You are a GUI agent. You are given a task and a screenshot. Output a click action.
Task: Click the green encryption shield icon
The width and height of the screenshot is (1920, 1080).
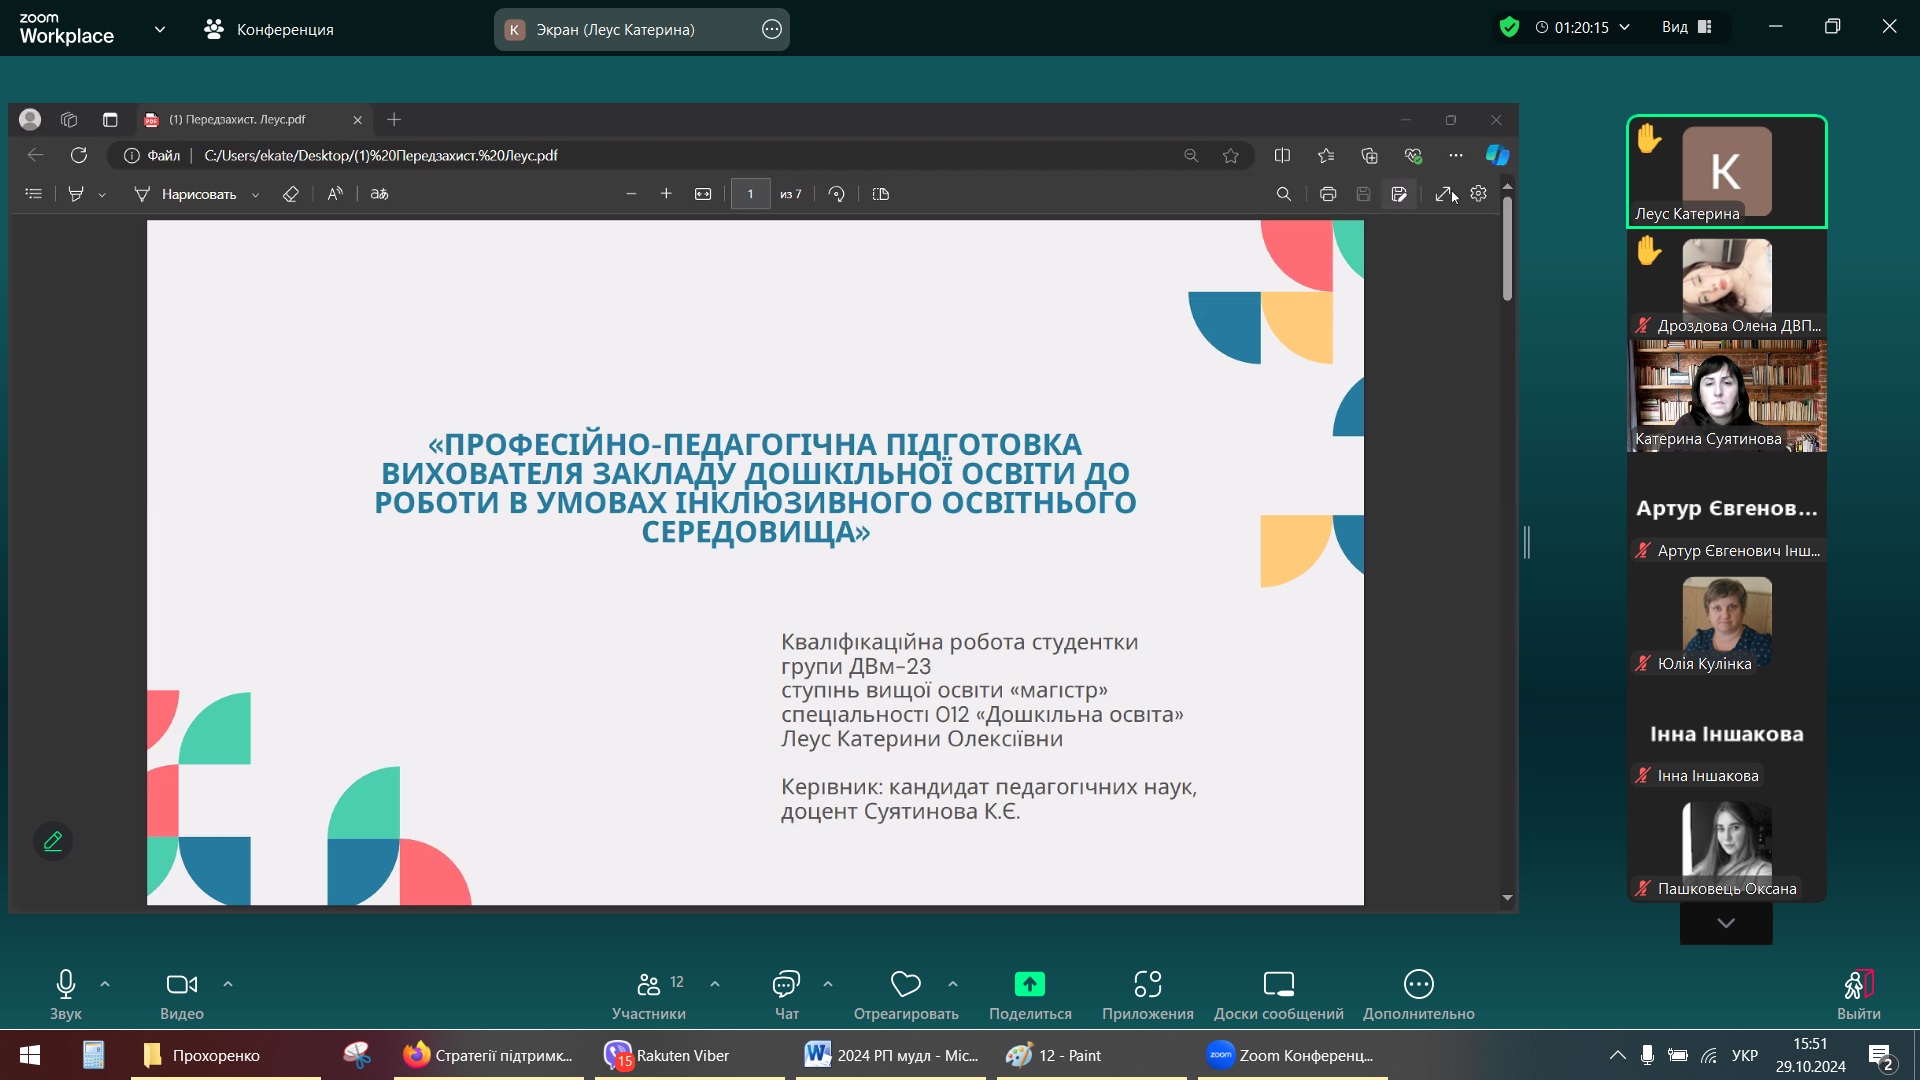pos(1510,27)
